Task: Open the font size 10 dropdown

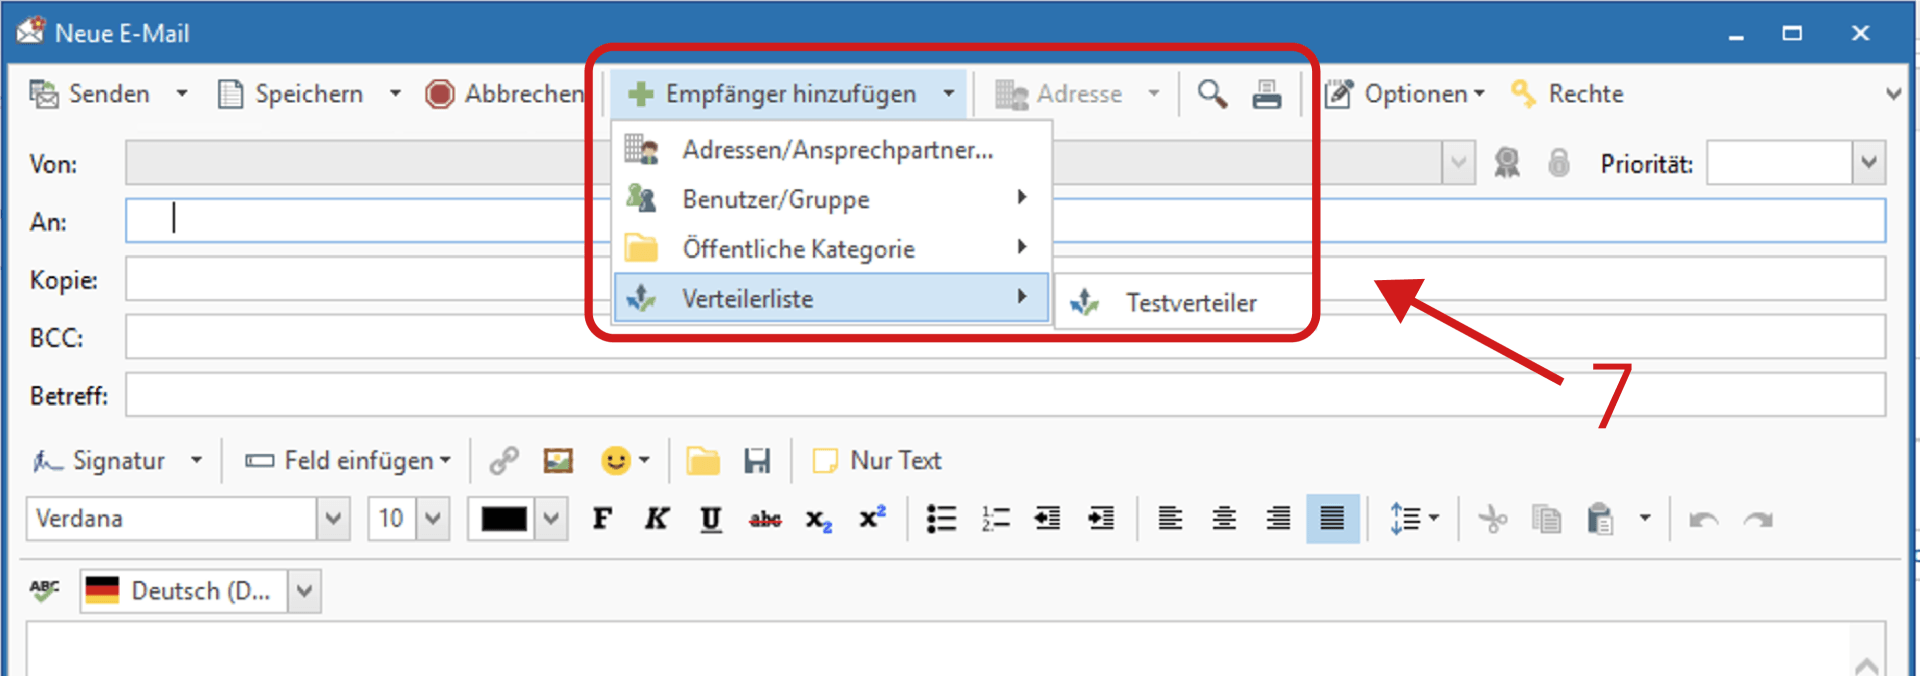Action: (433, 519)
